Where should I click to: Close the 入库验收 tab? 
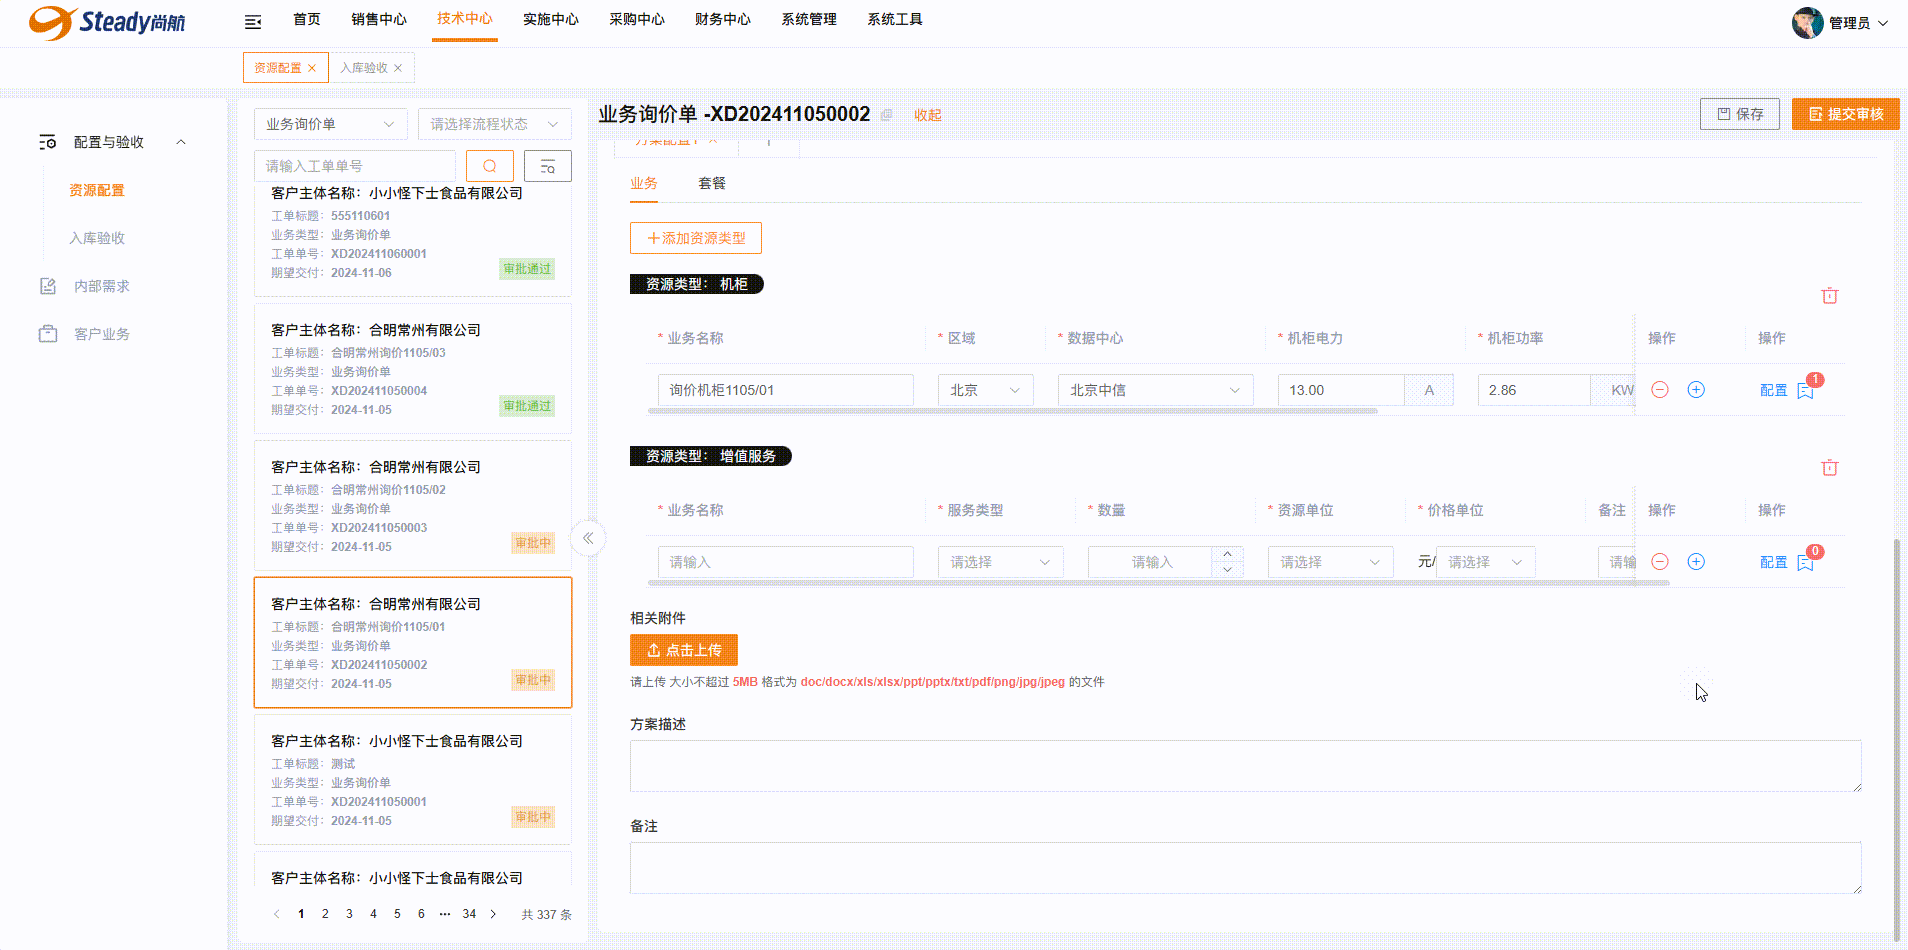click(x=398, y=68)
